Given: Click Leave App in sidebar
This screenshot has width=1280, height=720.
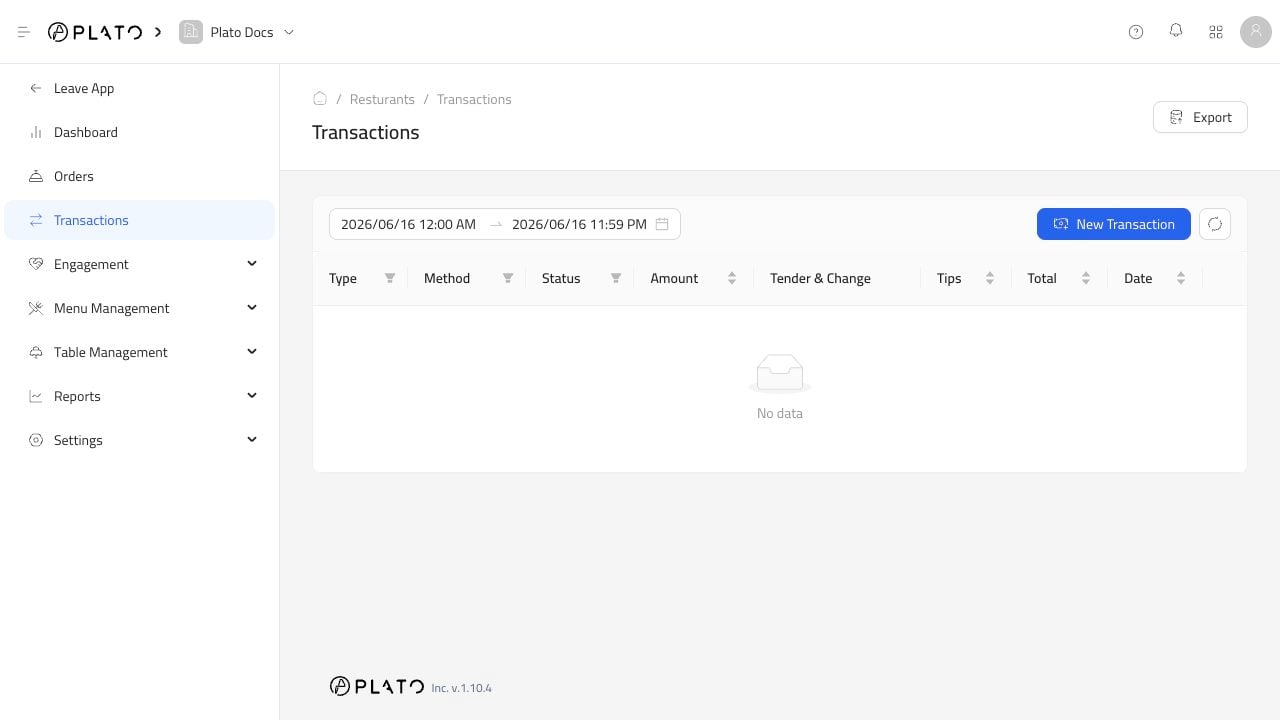Looking at the screenshot, I should (x=139, y=88).
